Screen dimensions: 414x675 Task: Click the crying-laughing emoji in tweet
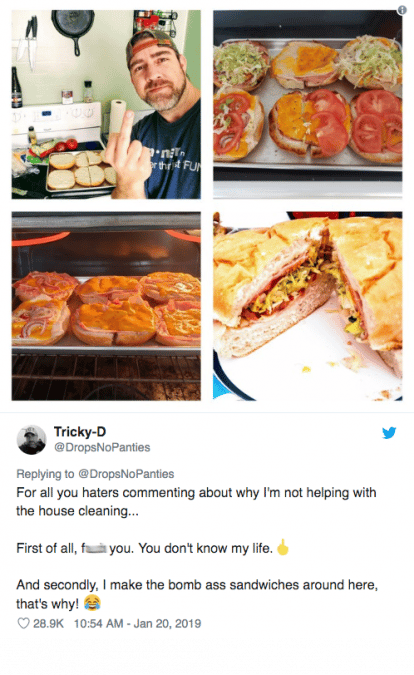(92, 603)
